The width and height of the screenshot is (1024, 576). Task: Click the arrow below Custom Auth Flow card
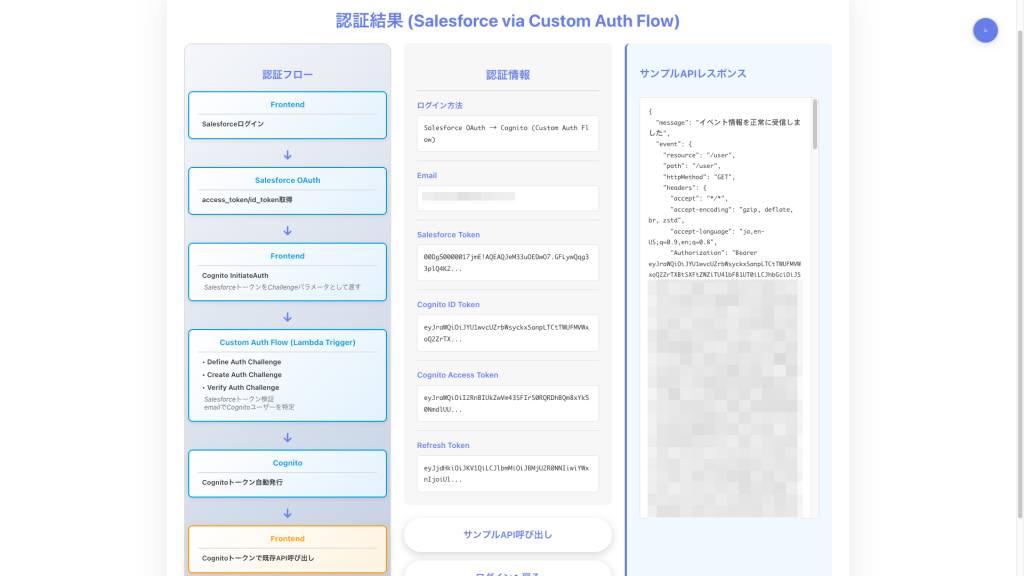point(287,437)
